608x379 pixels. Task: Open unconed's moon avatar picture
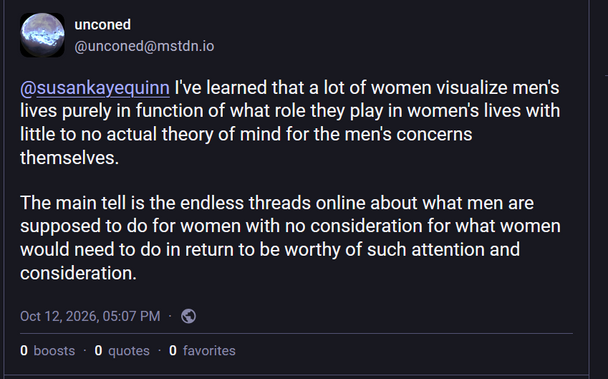point(42,35)
